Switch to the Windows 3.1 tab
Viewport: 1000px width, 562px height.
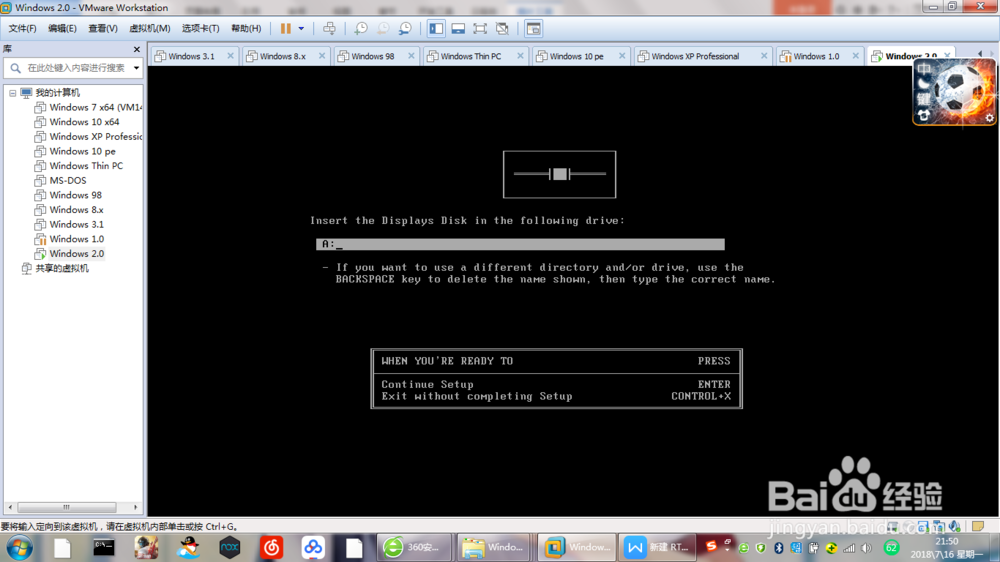[x=191, y=56]
